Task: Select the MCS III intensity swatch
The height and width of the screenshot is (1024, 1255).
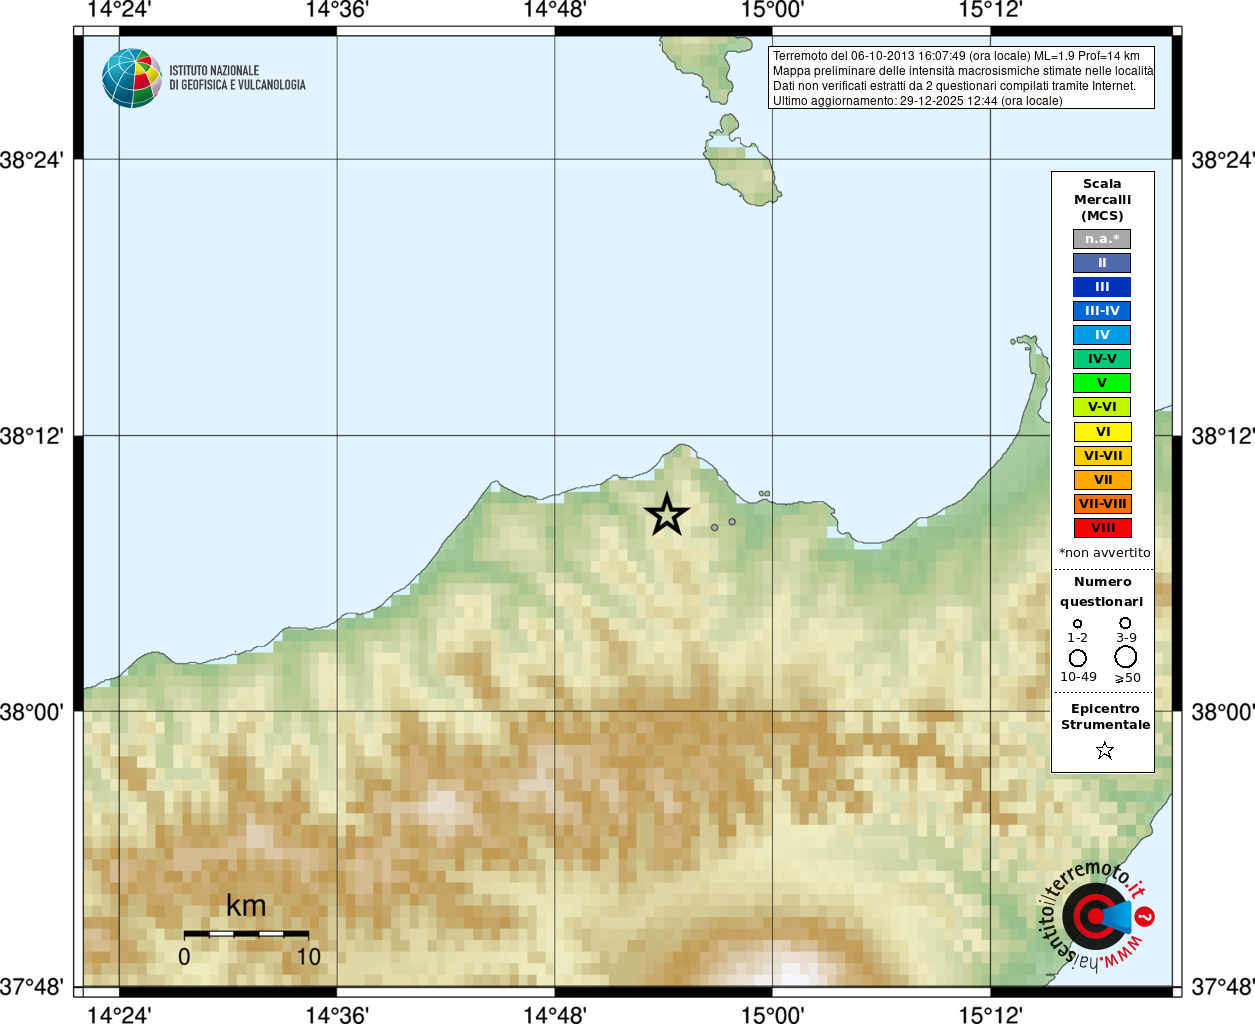Action: [x=1102, y=287]
